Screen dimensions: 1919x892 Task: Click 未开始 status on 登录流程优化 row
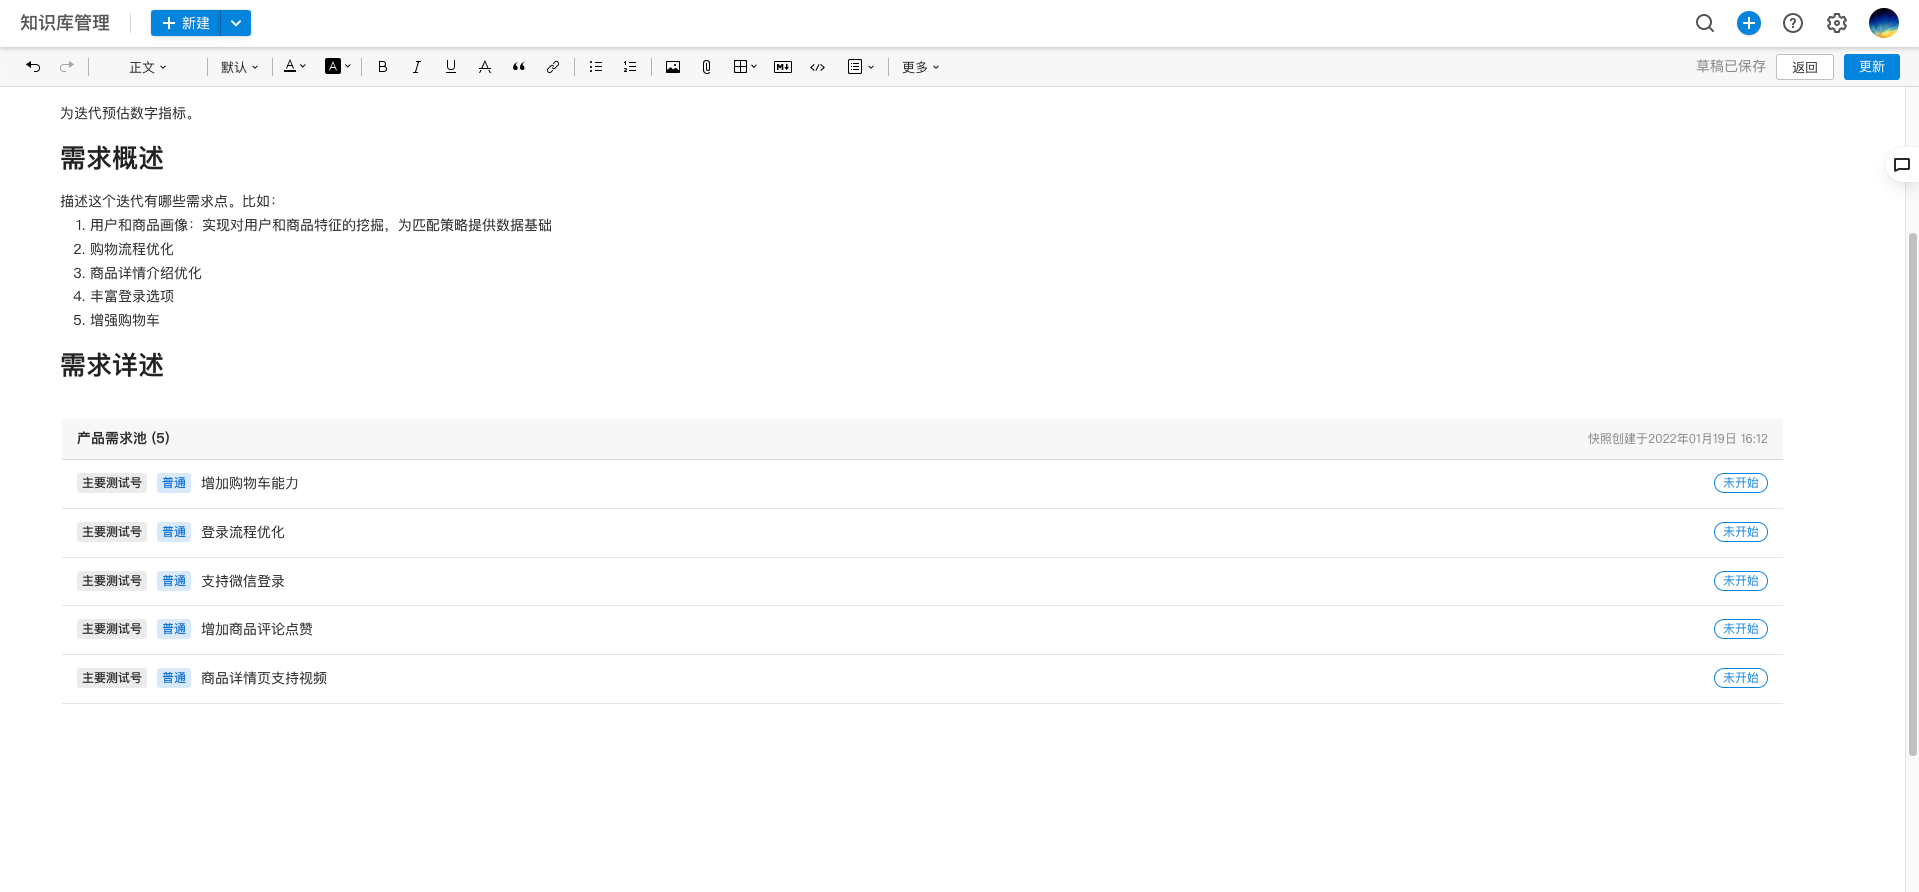click(1741, 532)
